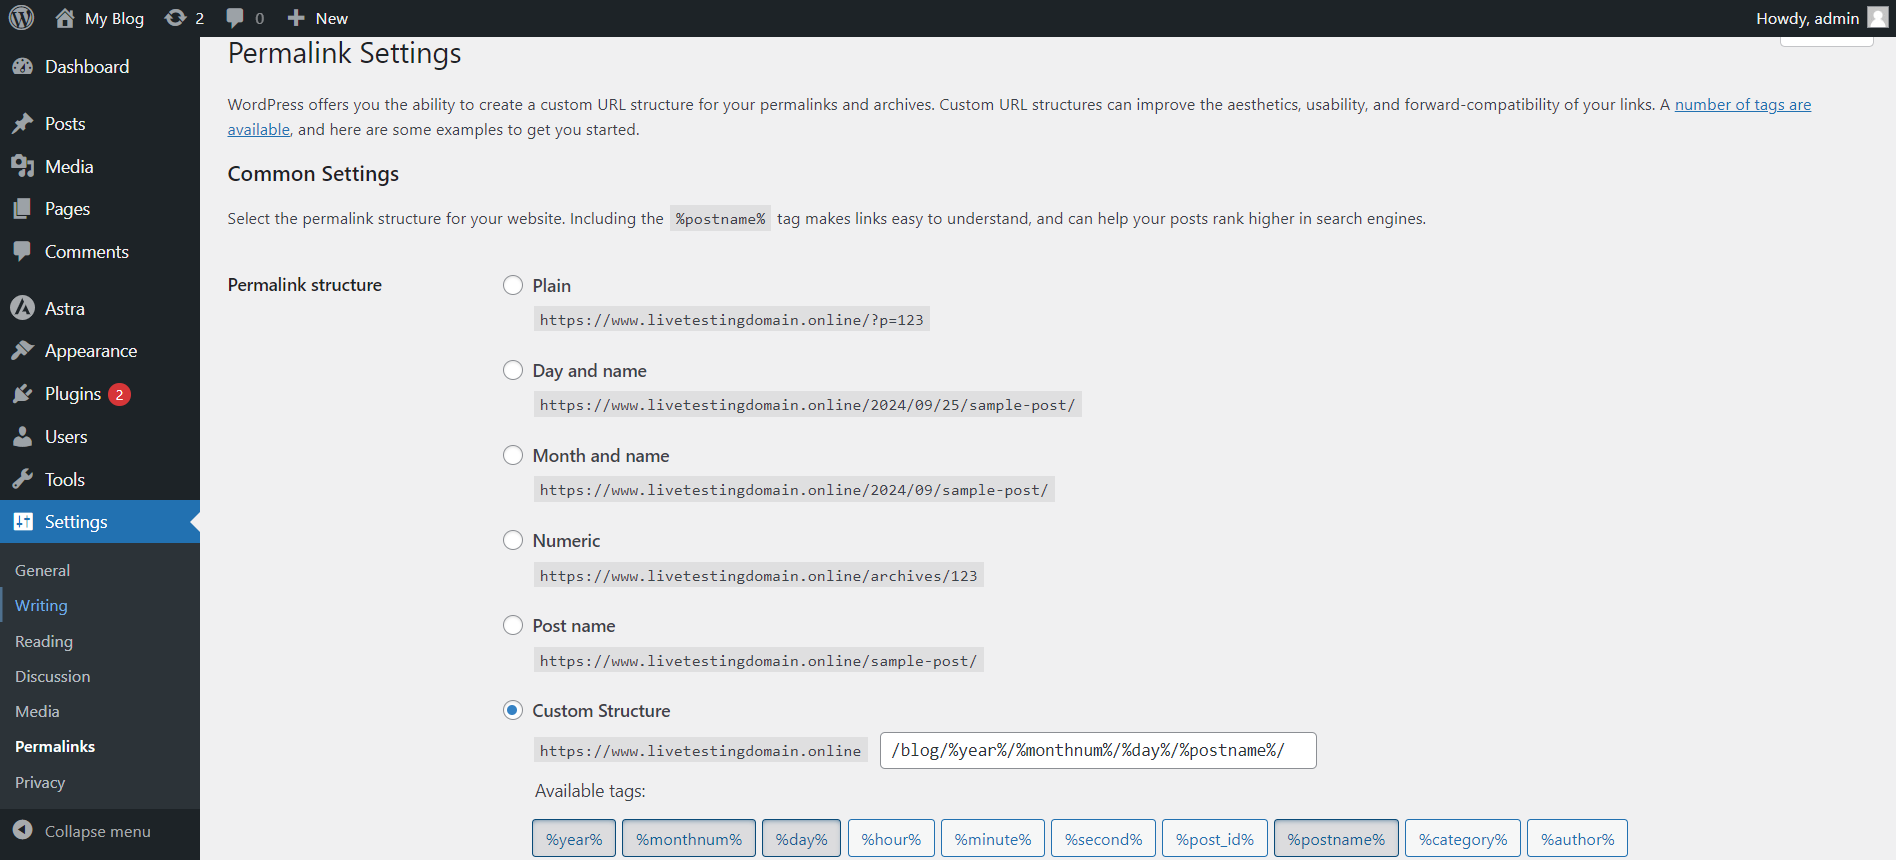Click the Tools wrench icon
The height and width of the screenshot is (860, 1896).
coord(23,480)
